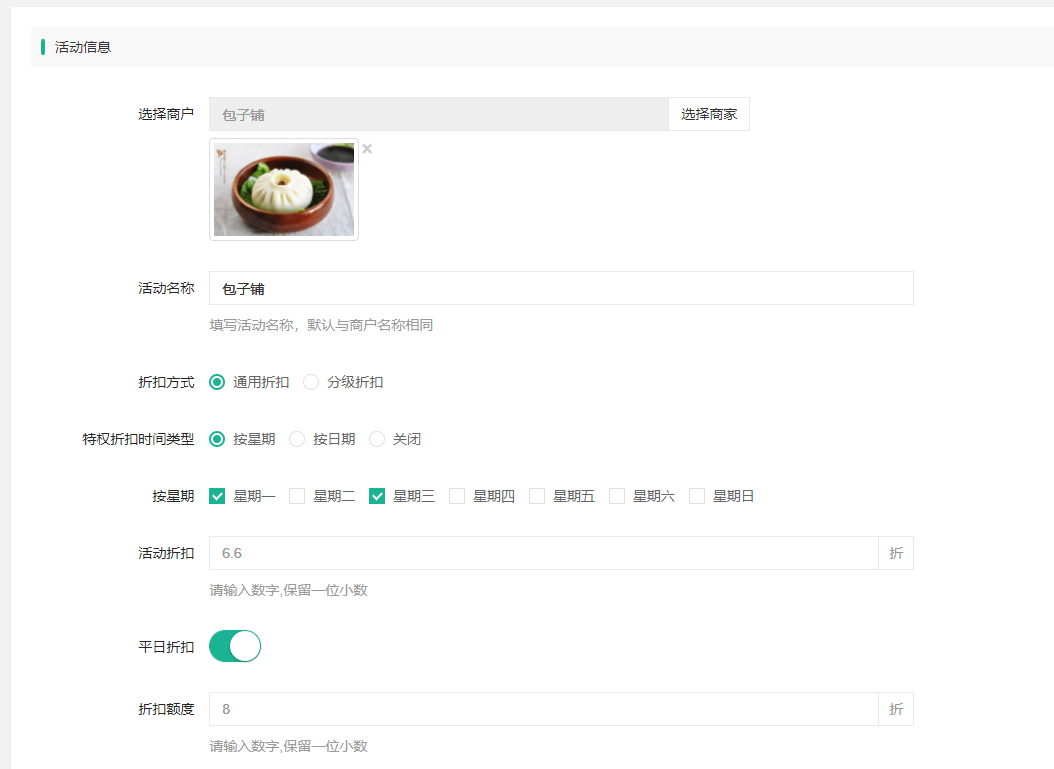Image resolution: width=1054 pixels, height=769 pixels.
Task: Select the 分级折扣 radio option
Action: coord(311,382)
